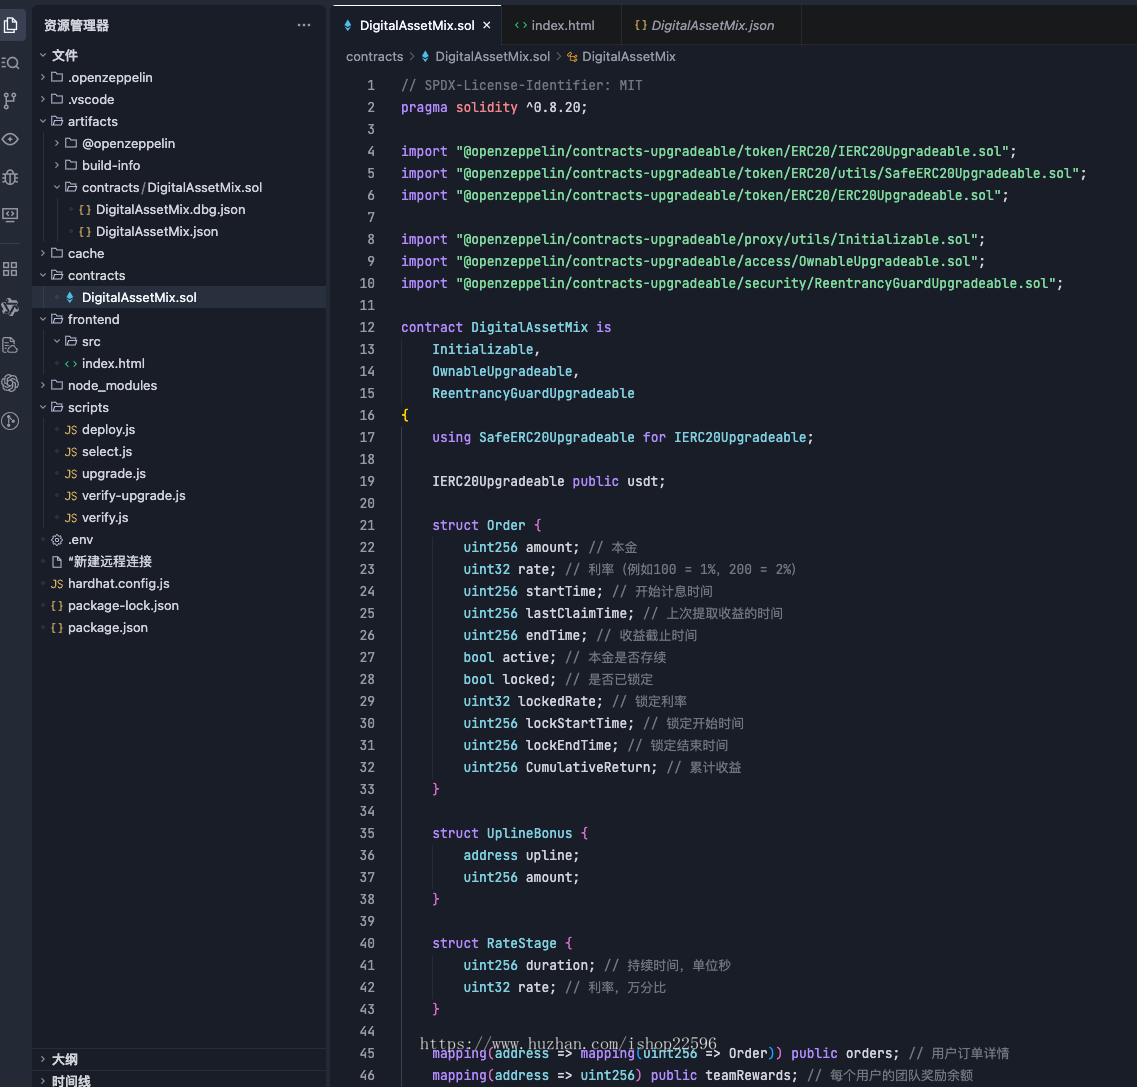Open hardhat.config.js from the file tree
Image resolution: width=1137 pixels, height=1087 pixels.
(x=118, y=583)
